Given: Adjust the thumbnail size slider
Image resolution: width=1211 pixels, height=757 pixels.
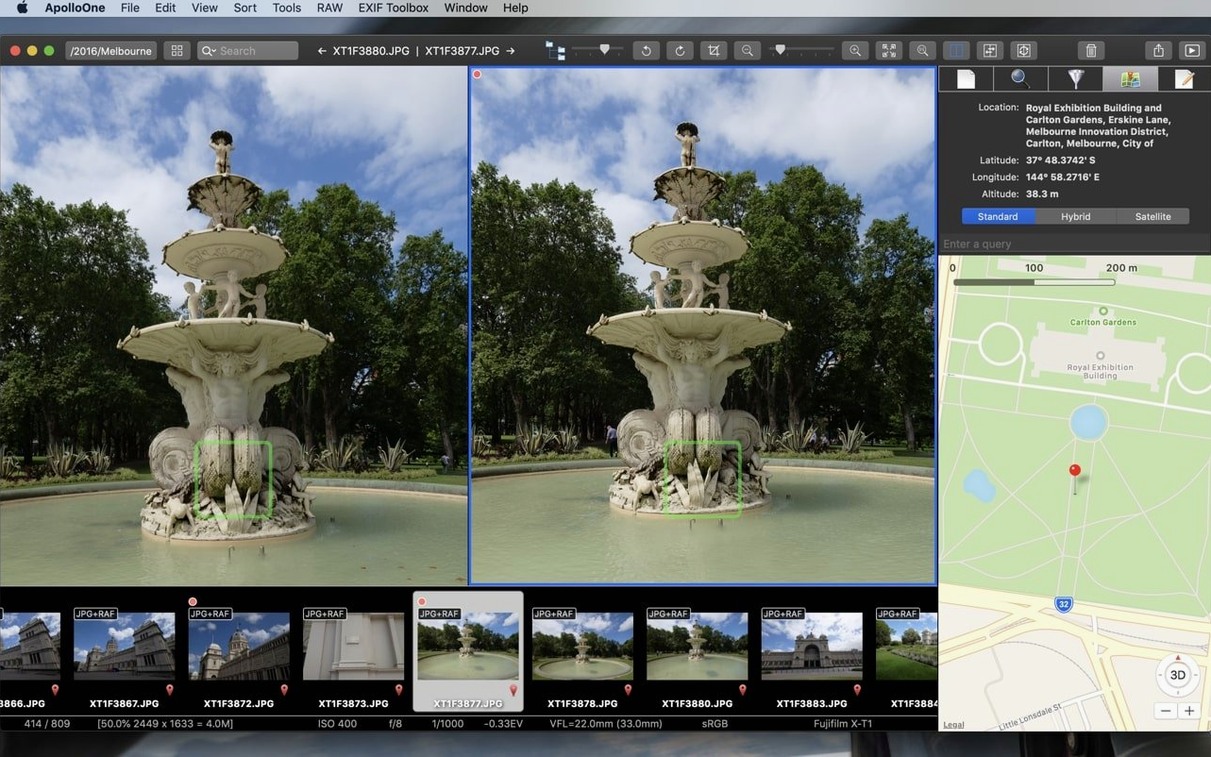Looking at the screenshot, I should (604, 50).
